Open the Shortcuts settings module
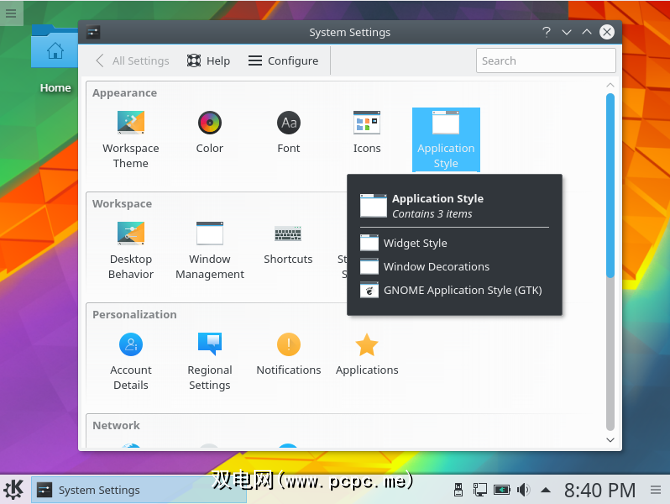 pos(288,243)
